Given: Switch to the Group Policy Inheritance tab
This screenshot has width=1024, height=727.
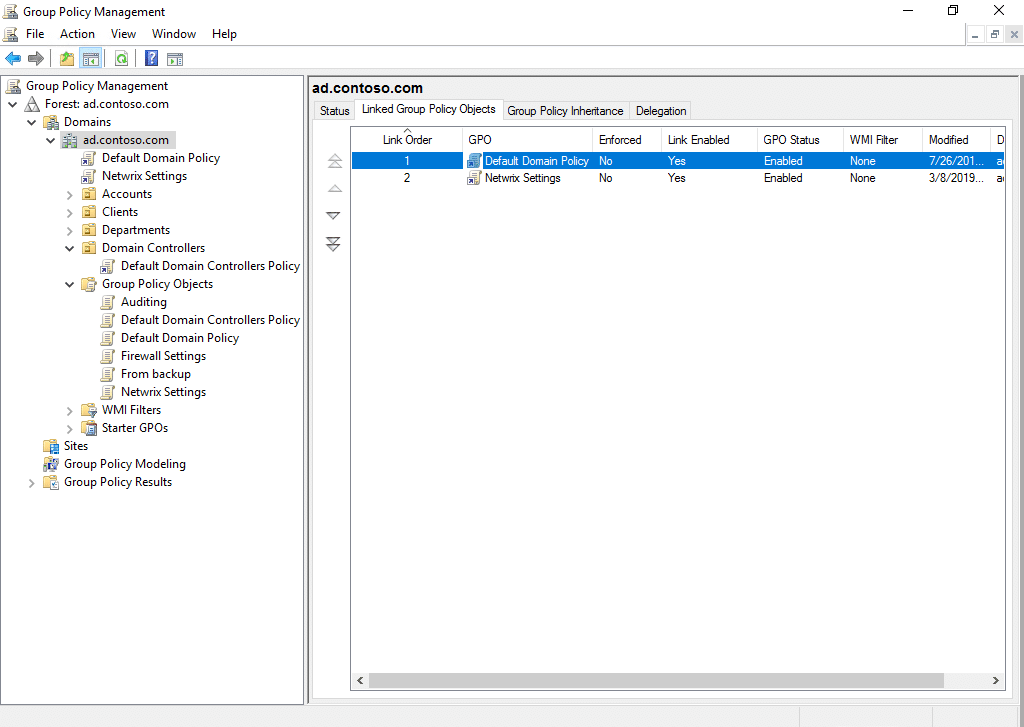Looking at the screenshot, I should click(x=566, y=111).
